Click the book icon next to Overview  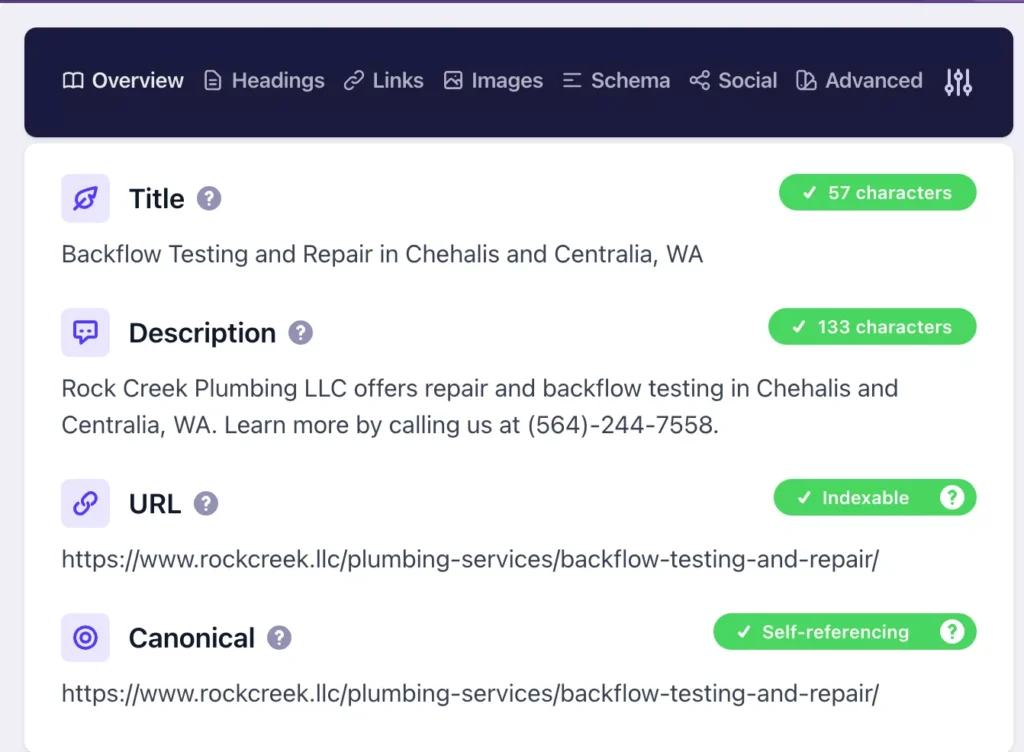(73, 81)
